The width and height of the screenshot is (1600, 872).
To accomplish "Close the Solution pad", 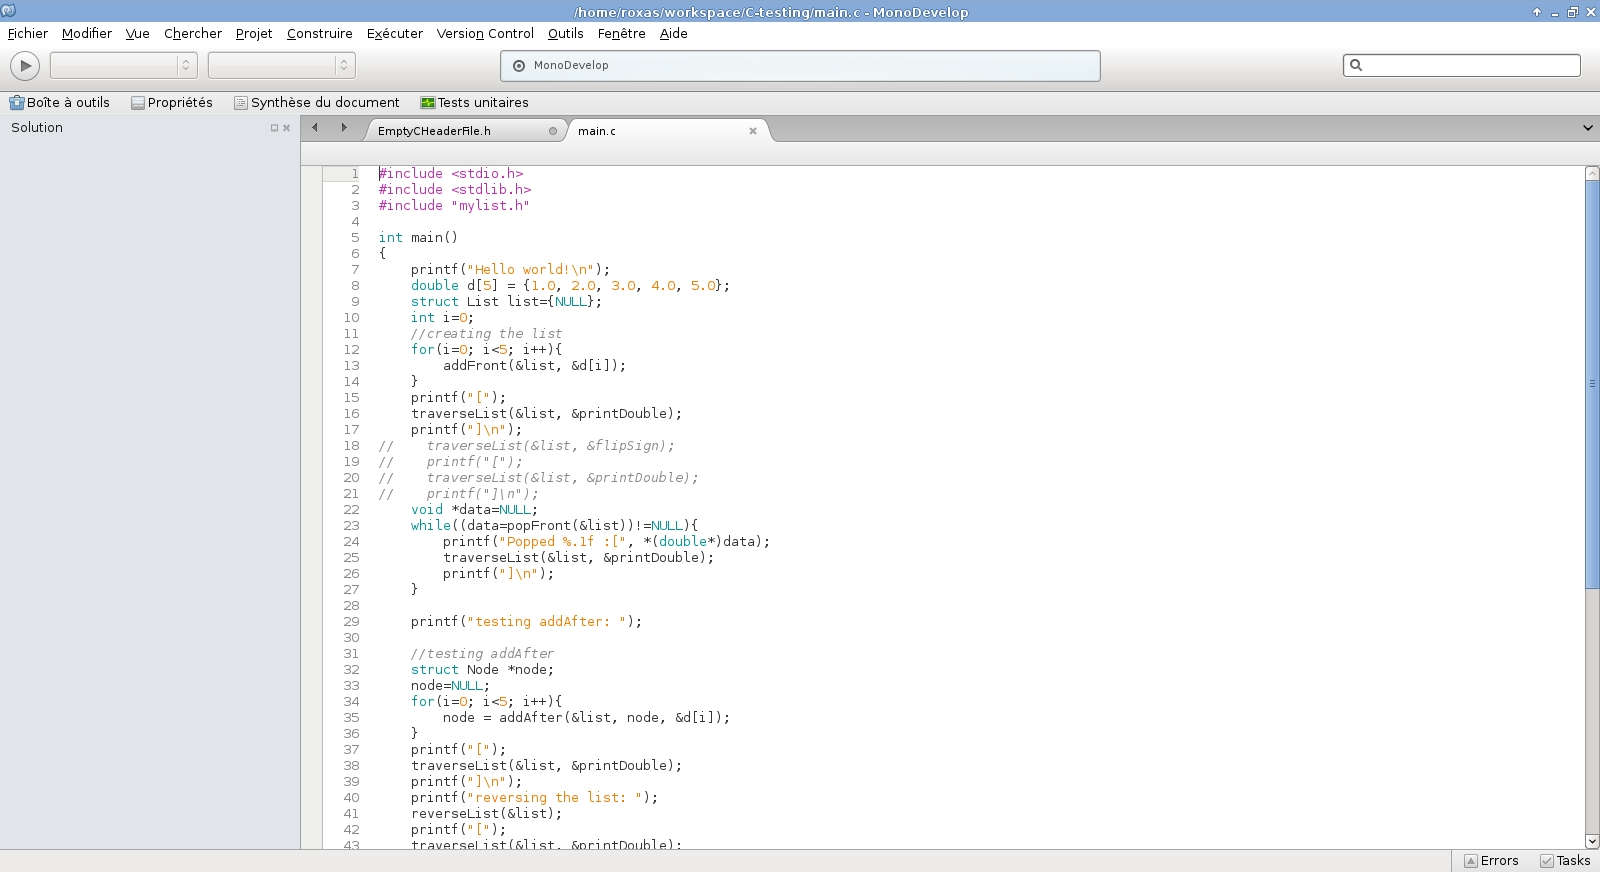I will (x=286, y=128).
